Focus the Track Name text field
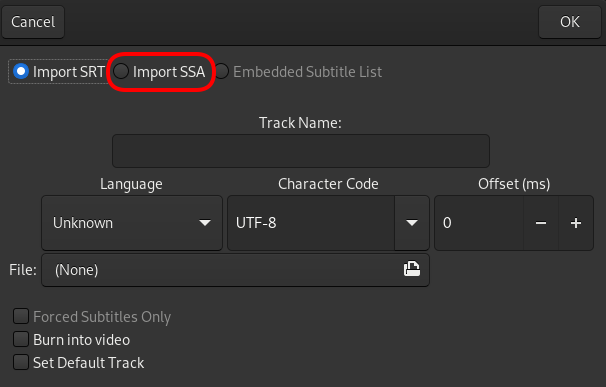This screenshot has height=387, width=606. pos(301,151)
